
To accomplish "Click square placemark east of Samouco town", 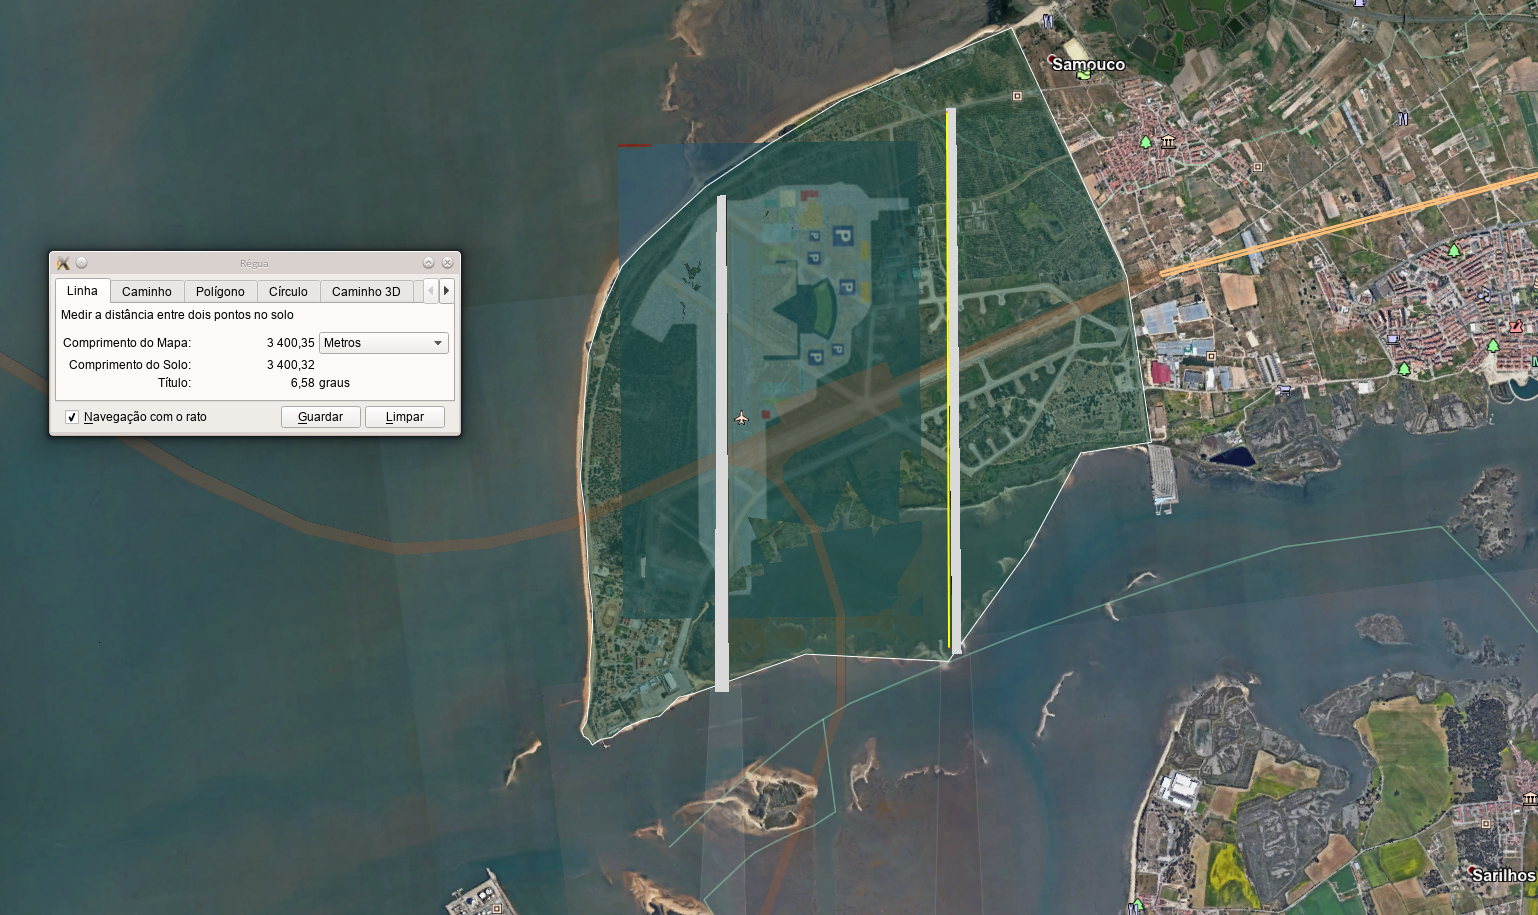I will coord(1258,167).
